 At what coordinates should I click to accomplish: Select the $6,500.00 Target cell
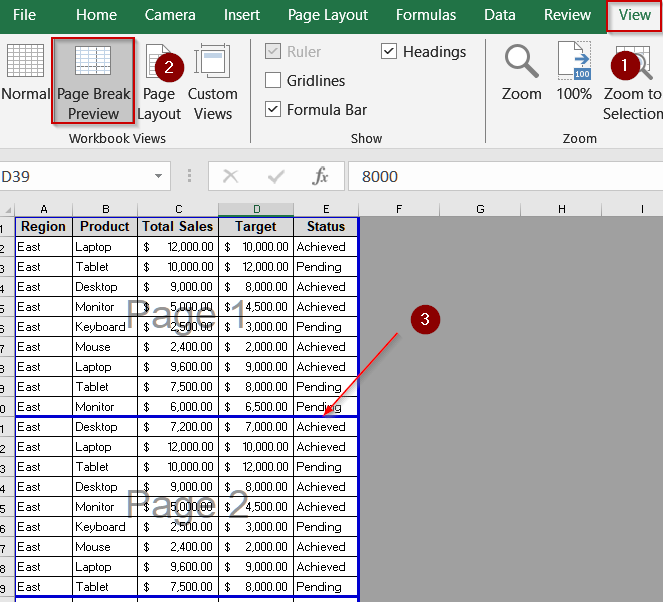(256, 407)
